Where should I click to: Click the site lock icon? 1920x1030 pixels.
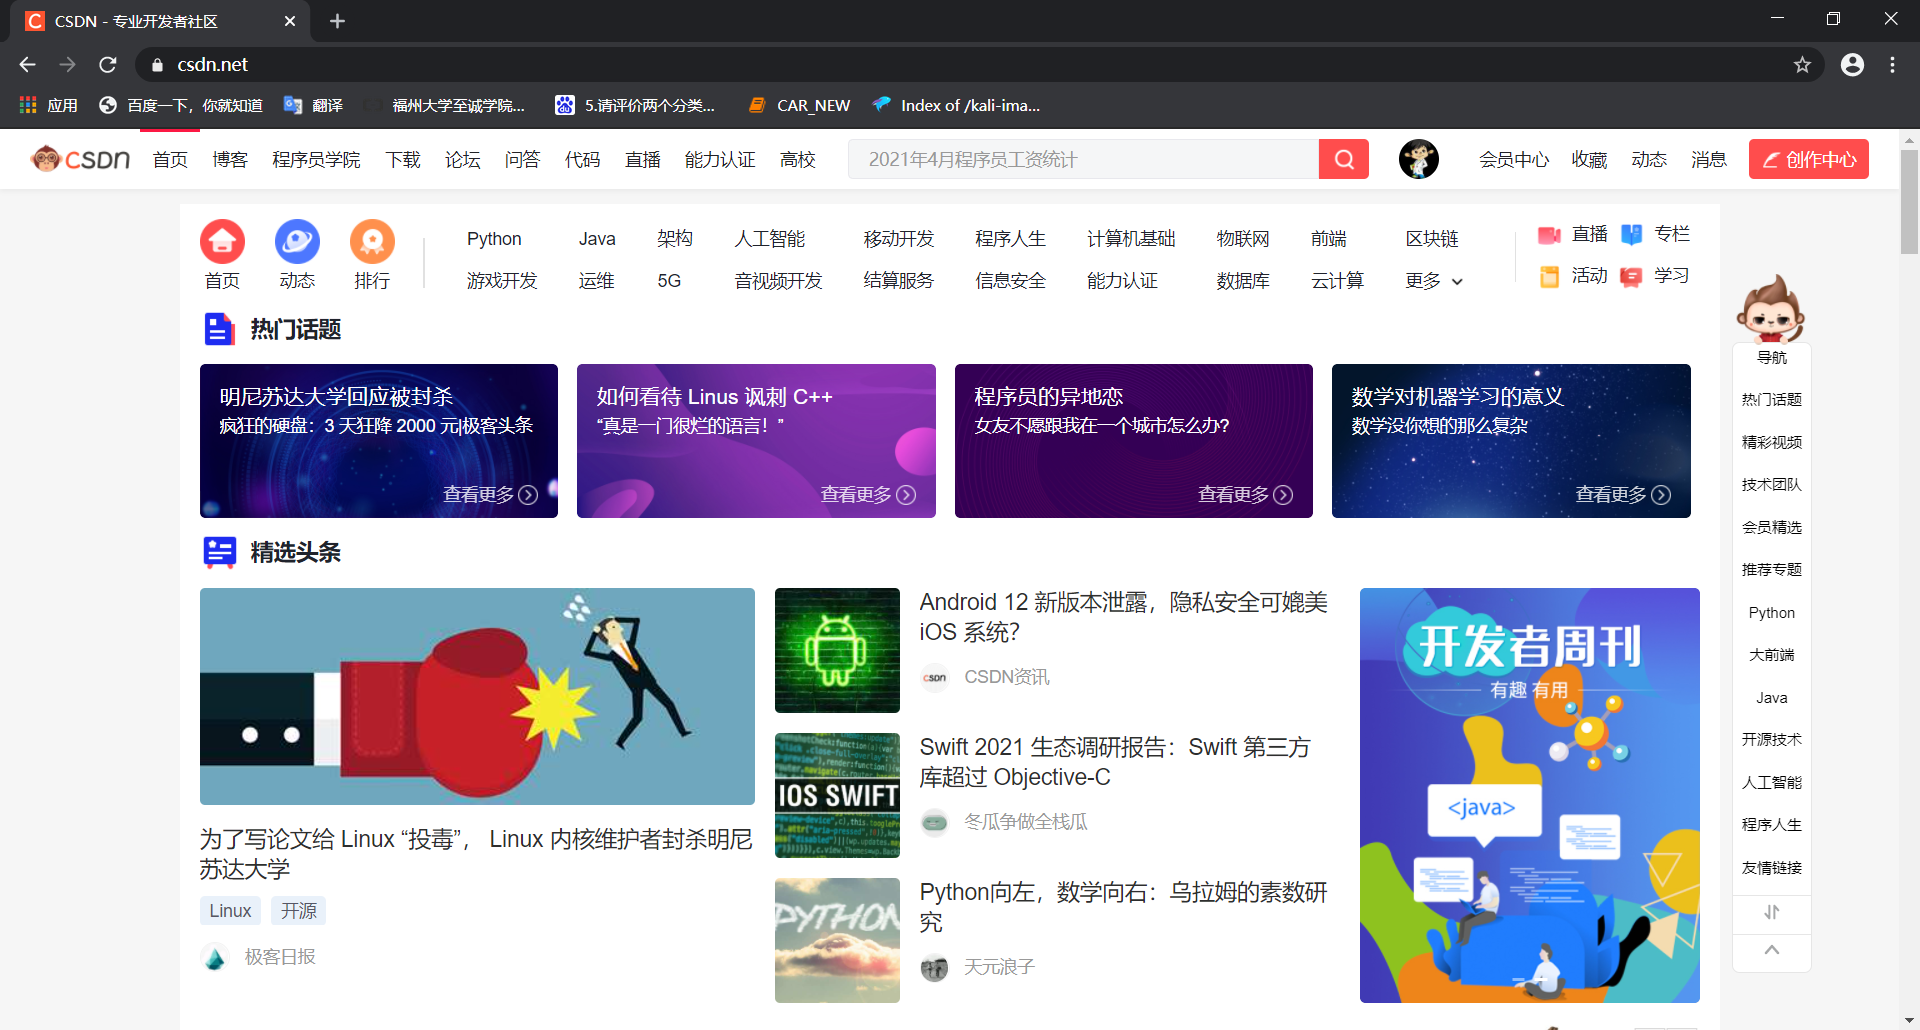point(157,65)
